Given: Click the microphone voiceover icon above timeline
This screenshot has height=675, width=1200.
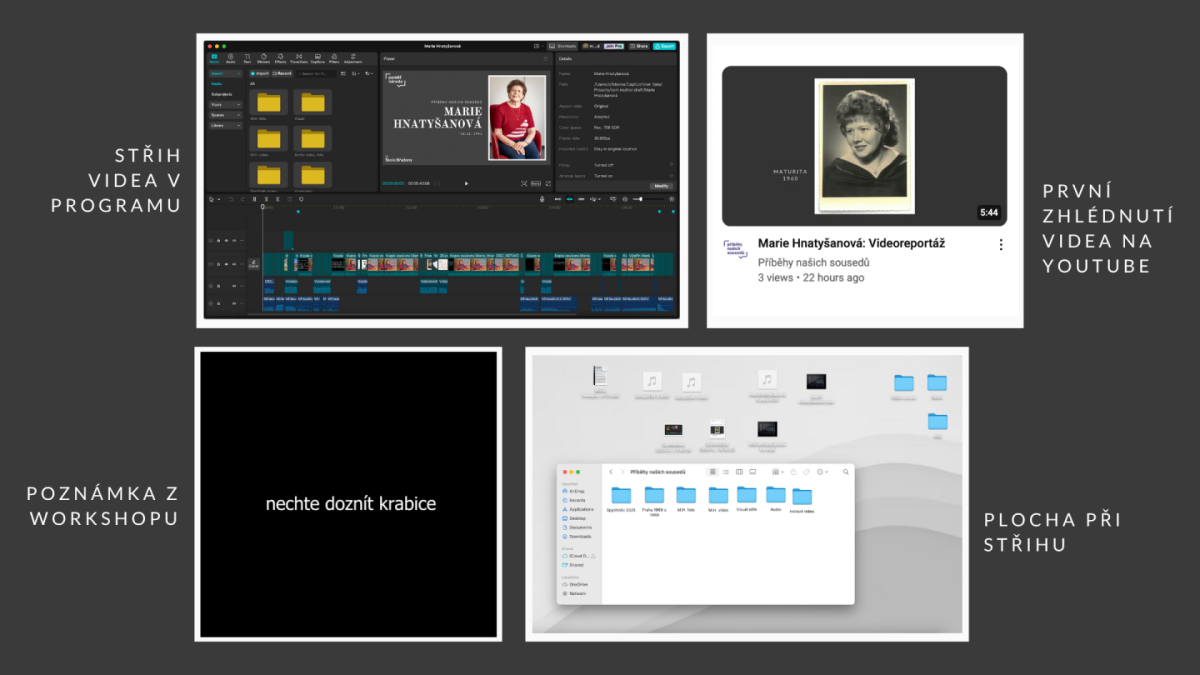Looking at the screenshot, I should coord(542,199).
